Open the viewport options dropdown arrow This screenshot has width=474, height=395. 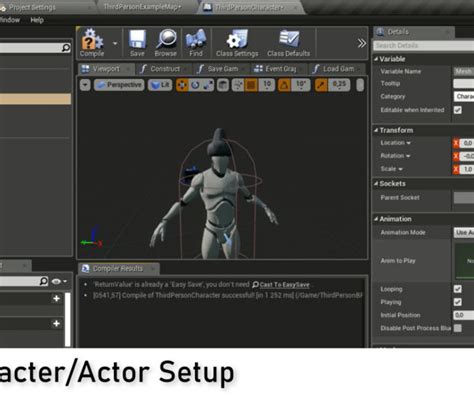[85, 85]
